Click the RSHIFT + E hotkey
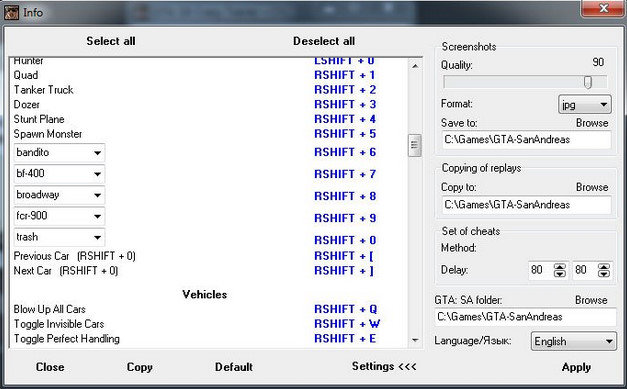The width and height of the screenshot is (627, 389). pos(345,339)
